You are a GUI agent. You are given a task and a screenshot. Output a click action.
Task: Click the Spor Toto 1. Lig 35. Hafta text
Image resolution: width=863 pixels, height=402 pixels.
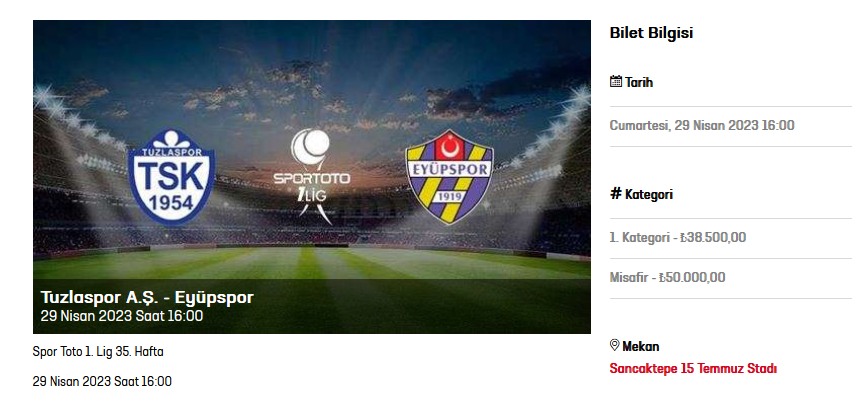click(98, 351)
